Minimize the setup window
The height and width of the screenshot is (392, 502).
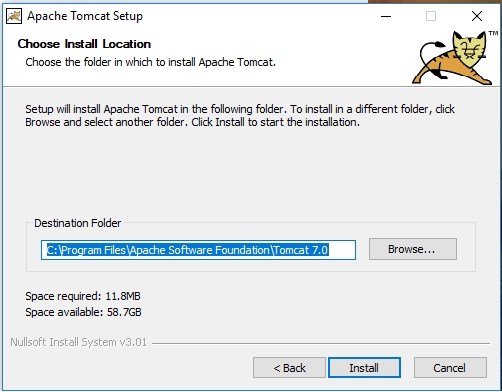point(386,16)
